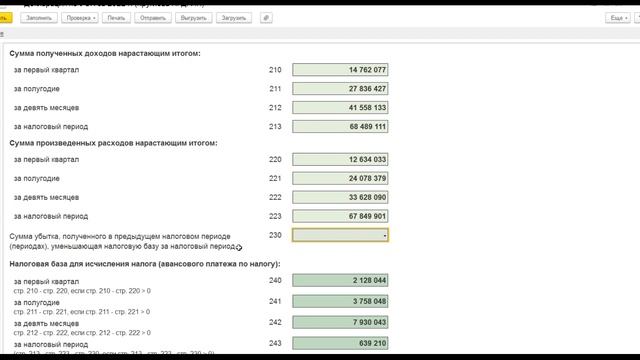Click 'за полугодие' label of line 211
Image resolution: width=640 pixels, height=360 pixels.
[x=36, y=89]
